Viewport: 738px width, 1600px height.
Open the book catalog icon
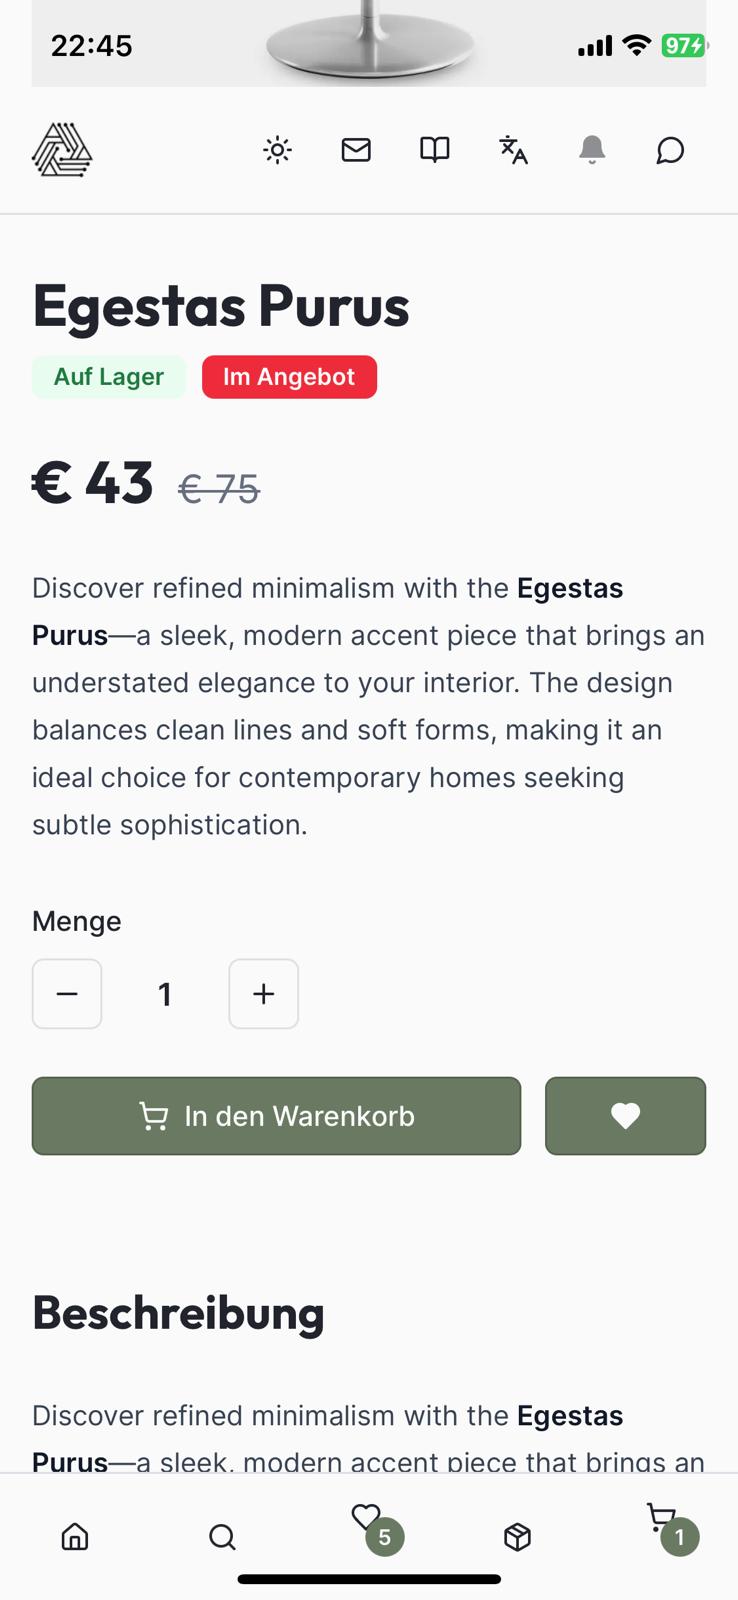(434, 150)
